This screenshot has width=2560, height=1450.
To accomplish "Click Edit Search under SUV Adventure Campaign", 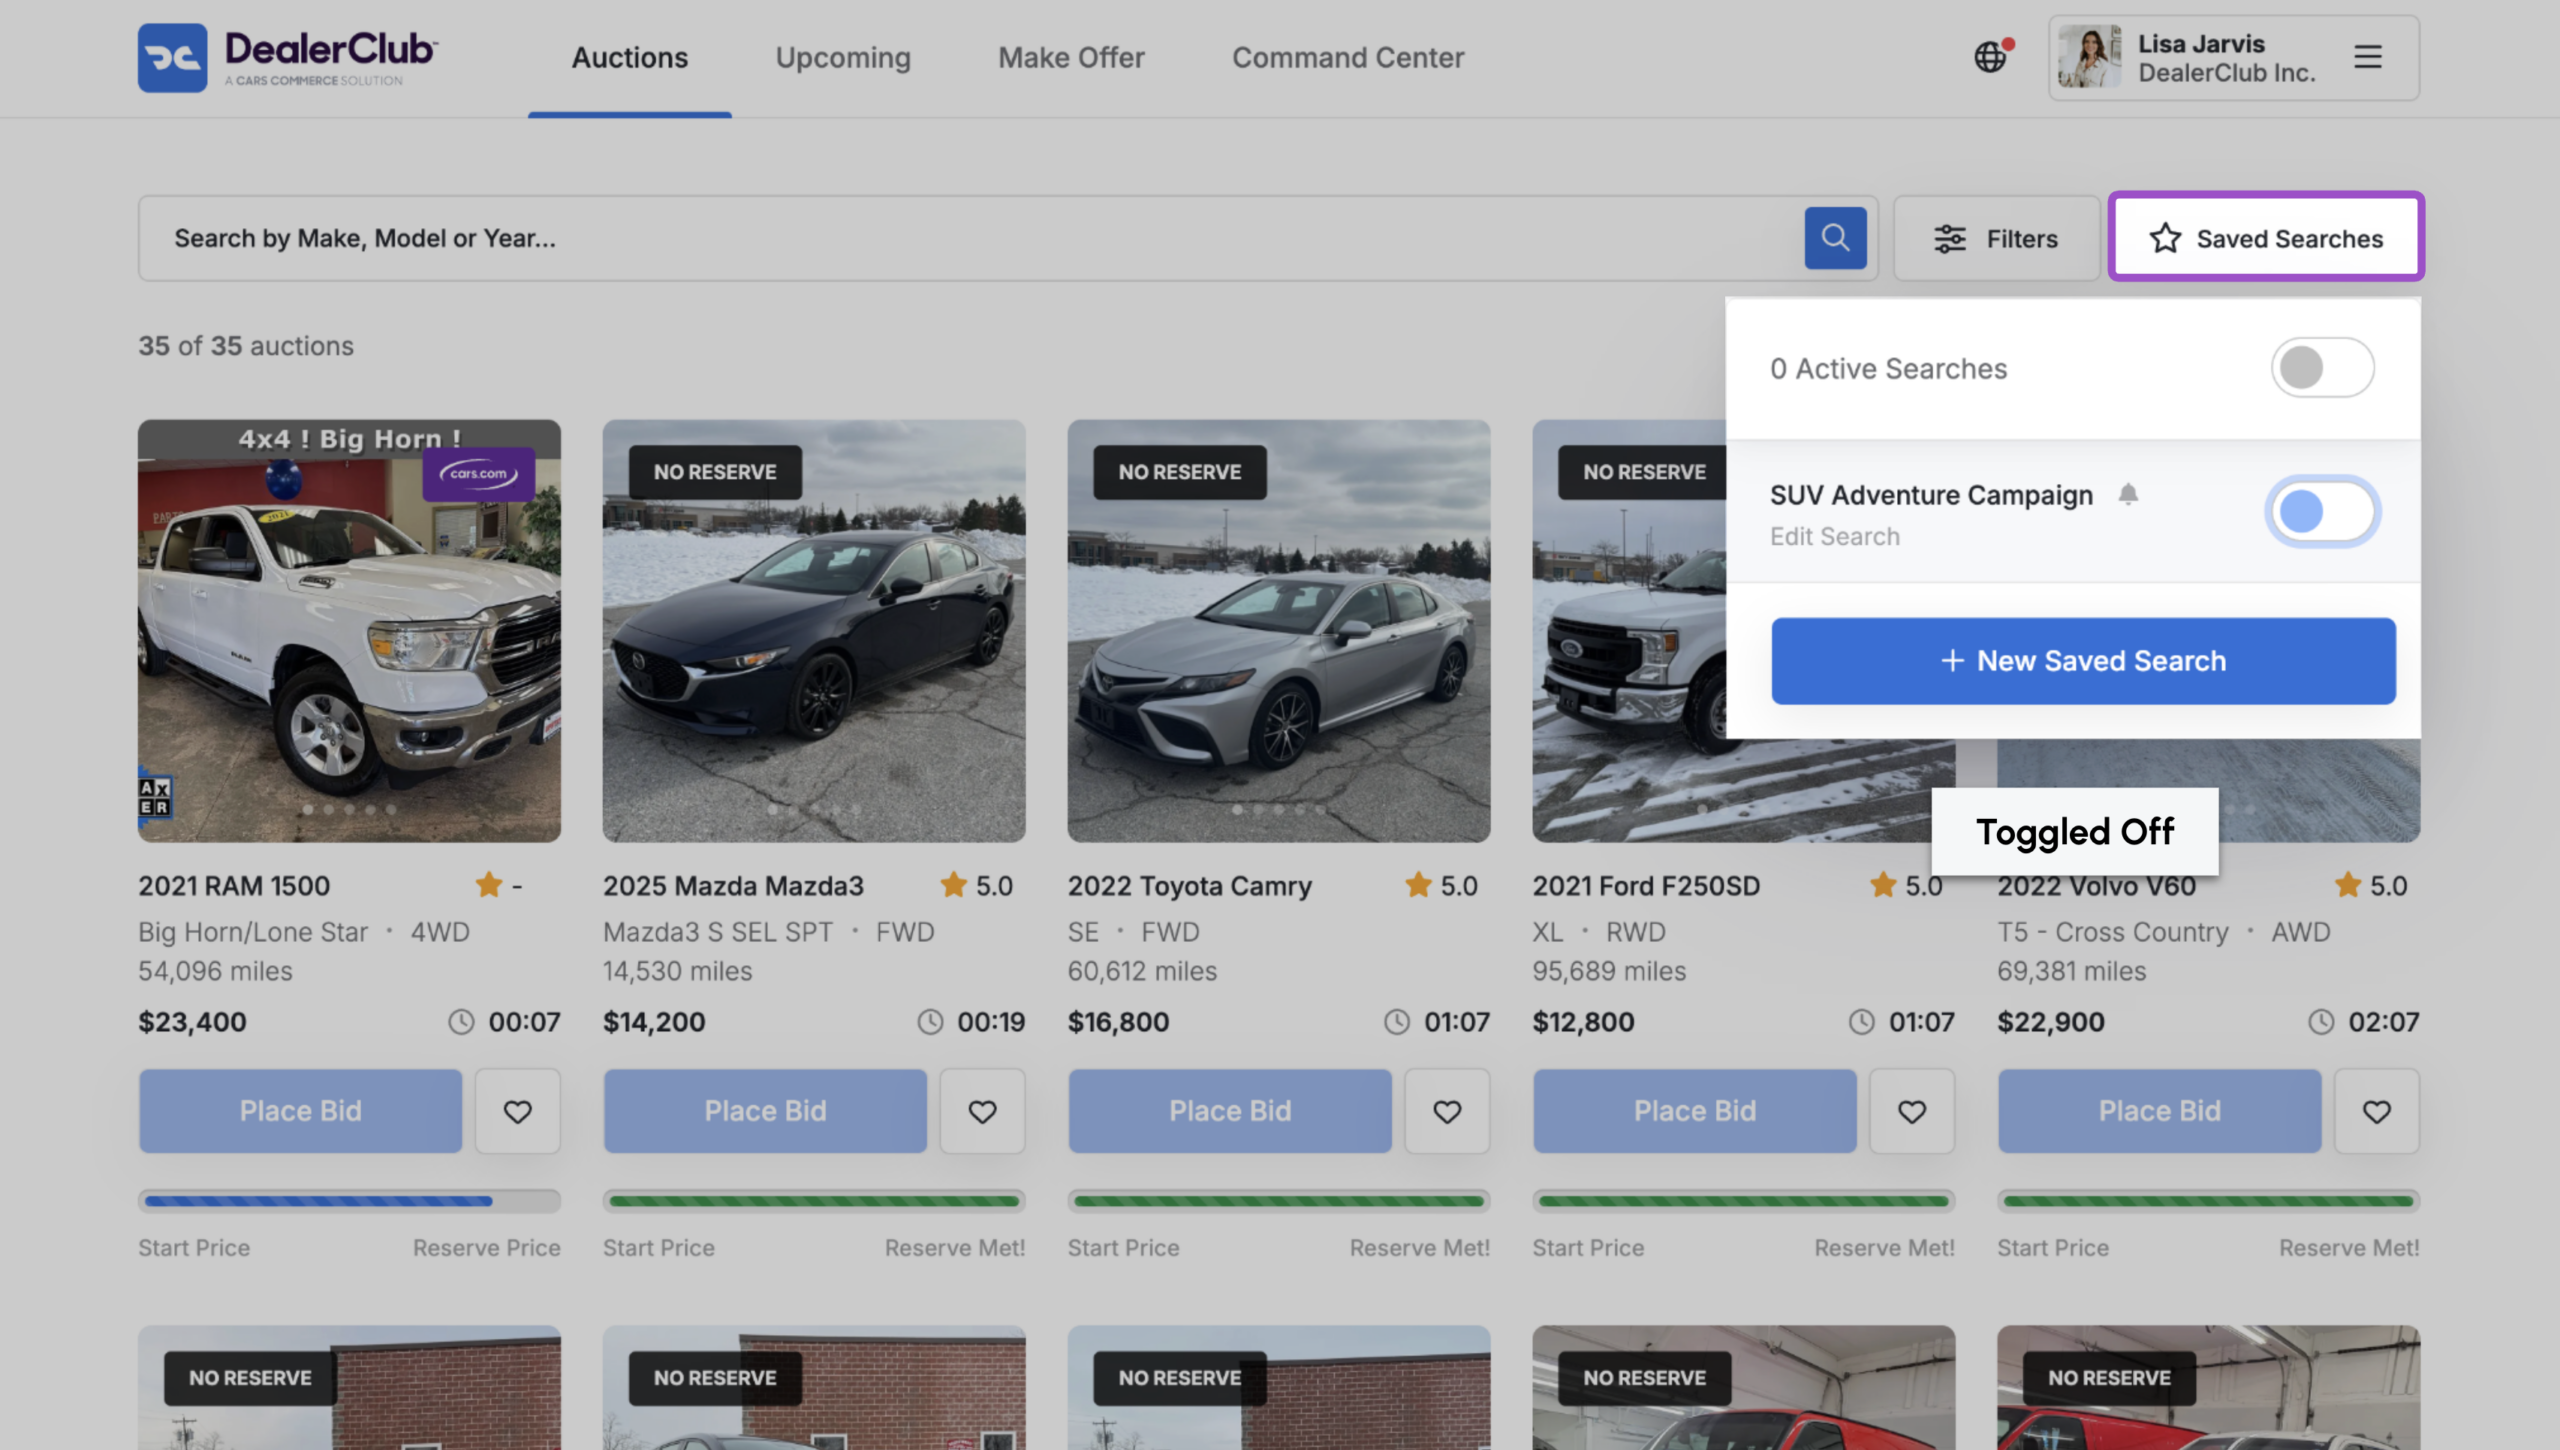I will click(1834, 537).
